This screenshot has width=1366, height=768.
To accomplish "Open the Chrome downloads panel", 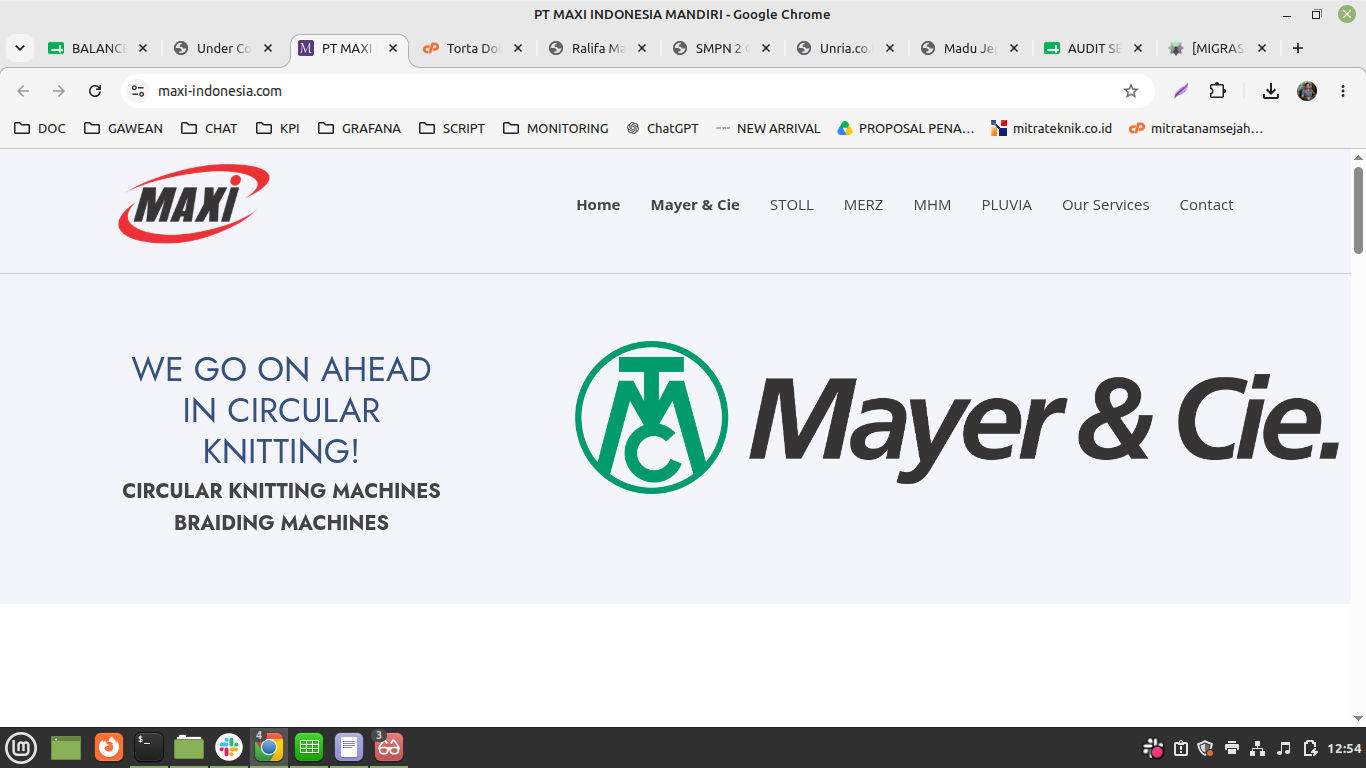I will pyautogui.click(x=1271, y=91).
